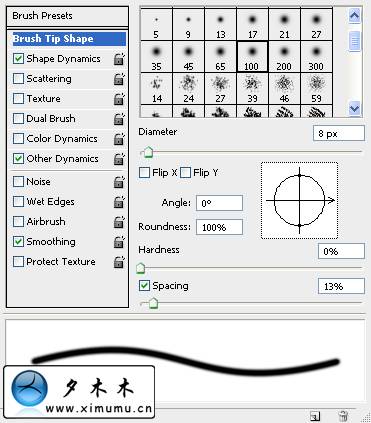Screen dimensions: 371x423
Task: Open Other Dynamics settings label
Action: pos(62,159)
